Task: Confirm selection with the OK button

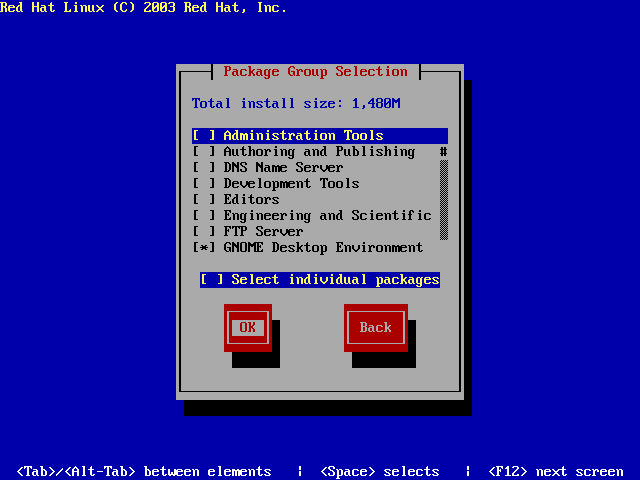Action: pos(248,327)
